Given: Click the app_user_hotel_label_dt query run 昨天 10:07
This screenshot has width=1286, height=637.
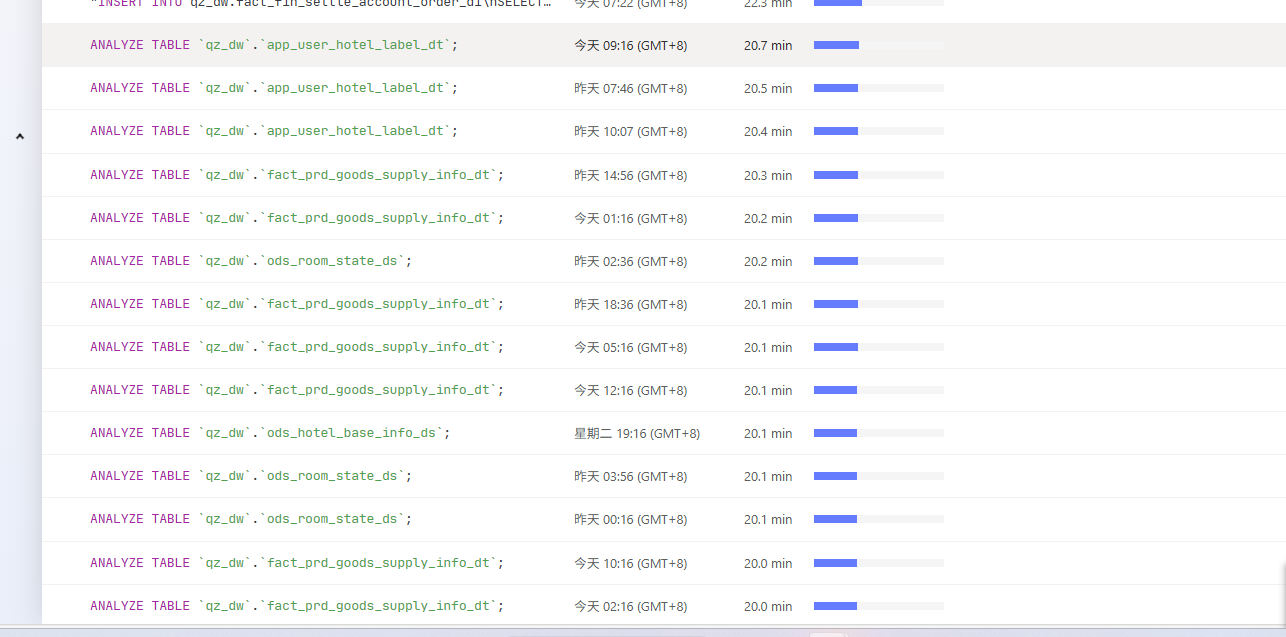Looking at the screenshot, I should pos(274,131).
